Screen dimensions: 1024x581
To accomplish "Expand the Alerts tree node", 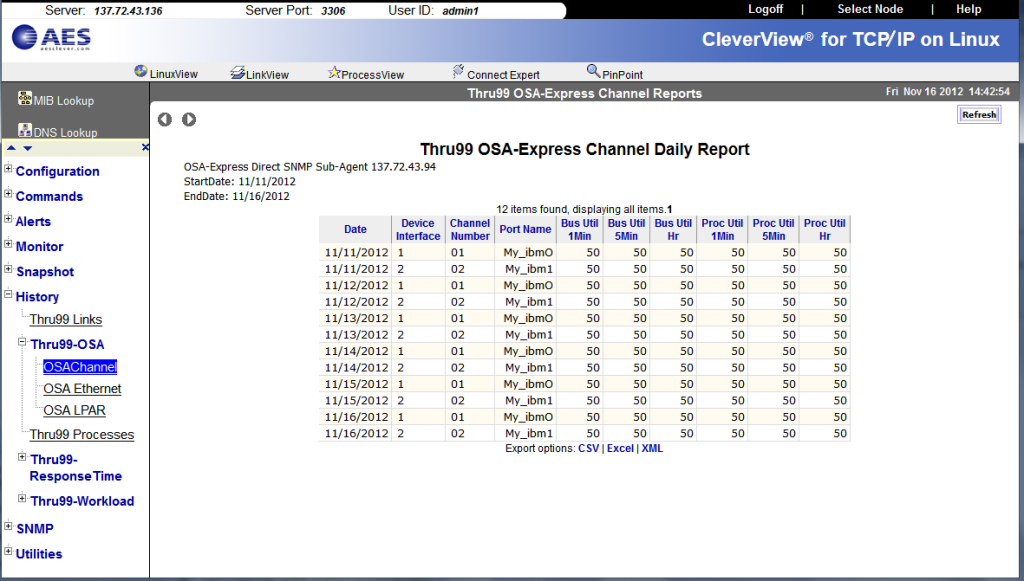I will click(x=8, y=219).
